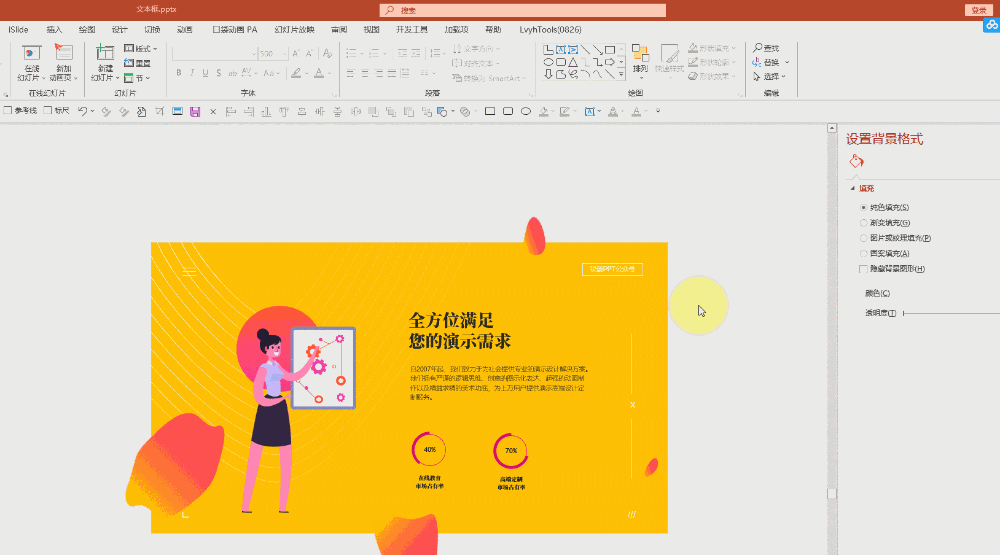Image resolution: width=1000 pixels, height=555 pixels.
Task: Click the align left icon in quick toolbar
Action: (x=231, y=112)
